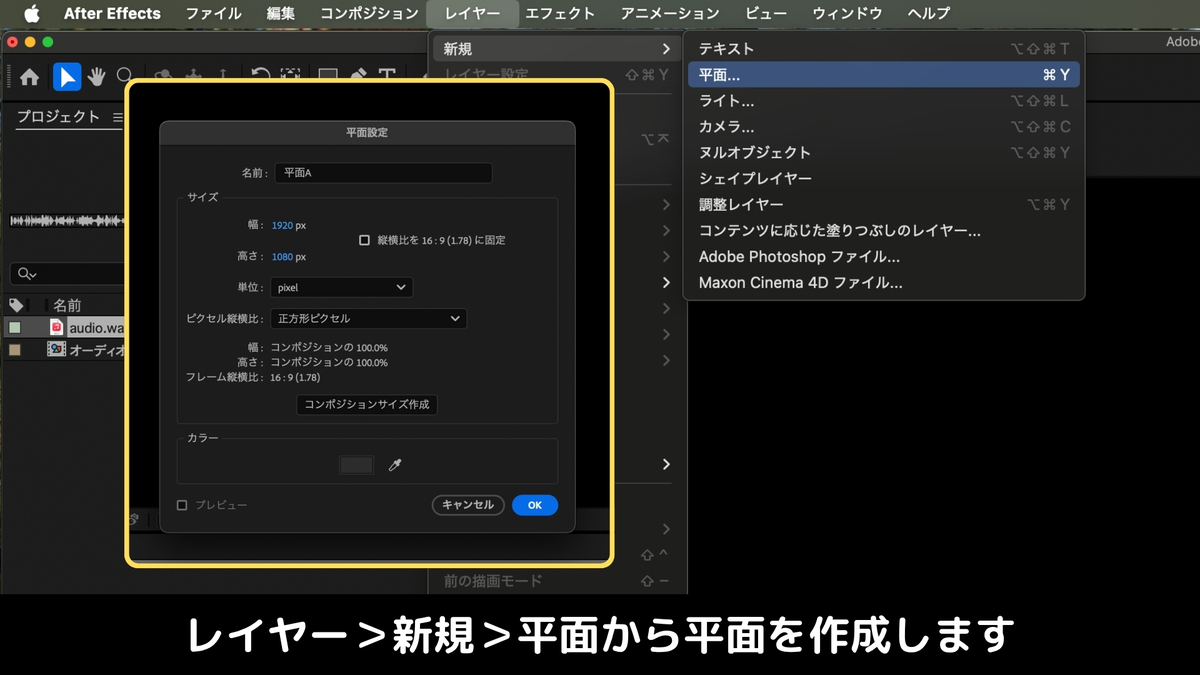Choose カメラ... from the submenu
The width and height of the screenshot is (1200, 675).
click(884, 126)
